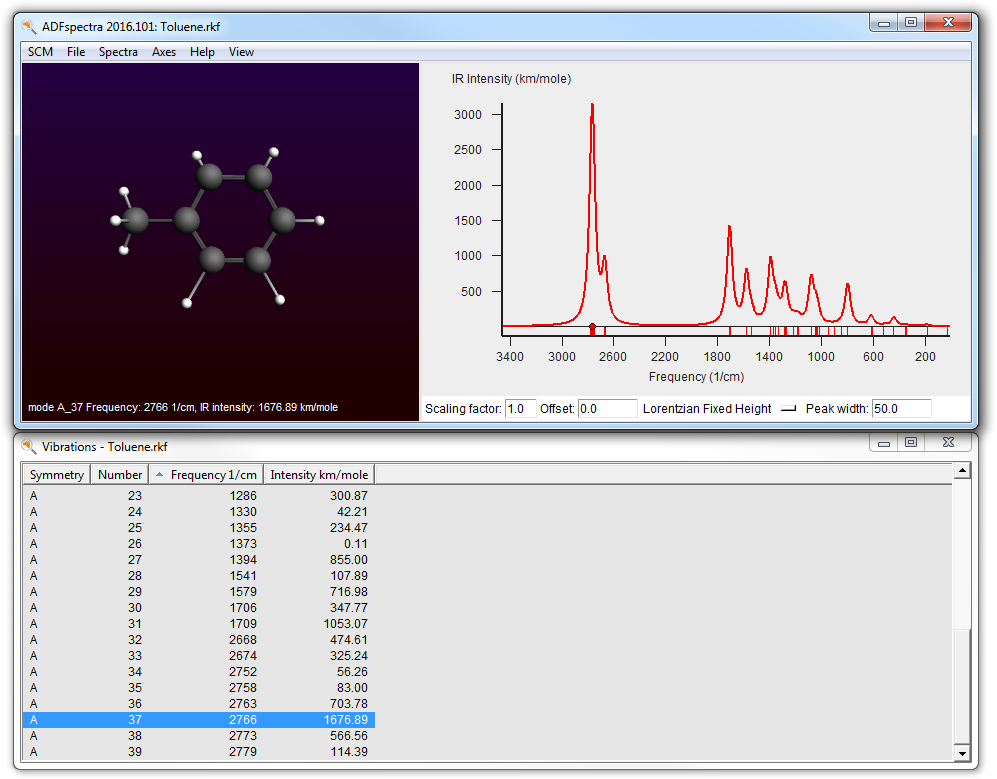Open the SCM menu
997x779 pixels.
40,52
